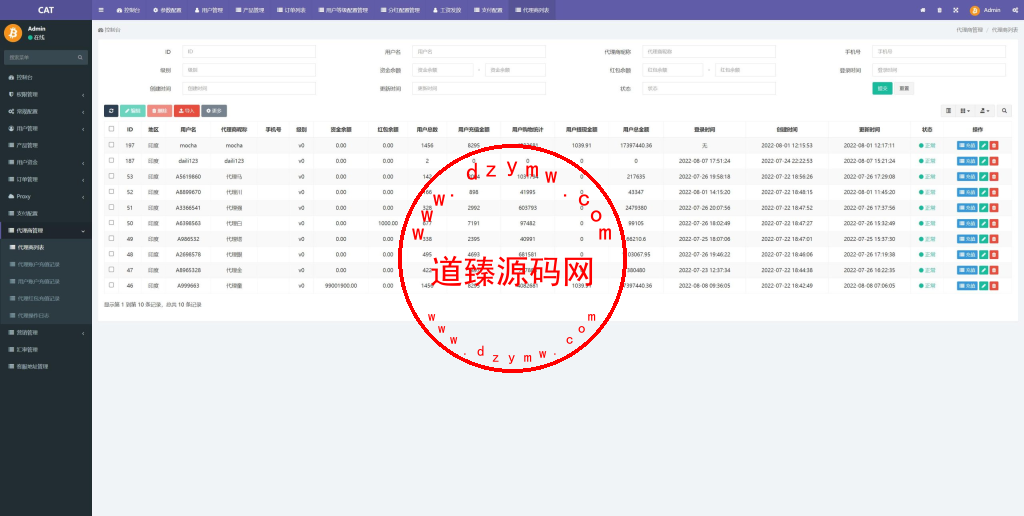The width and height of the screenshot is (1024, 516).
Task: Expand the 权限管理 sidebar menu
Action: 46,94
